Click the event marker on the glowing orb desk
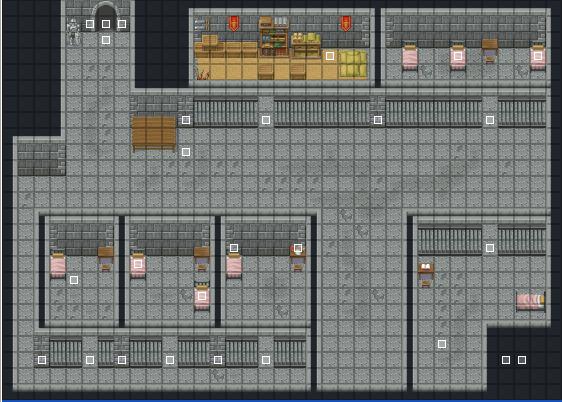Image resolution: width=562 pixels, height=402 pixels. pos(298,248)
